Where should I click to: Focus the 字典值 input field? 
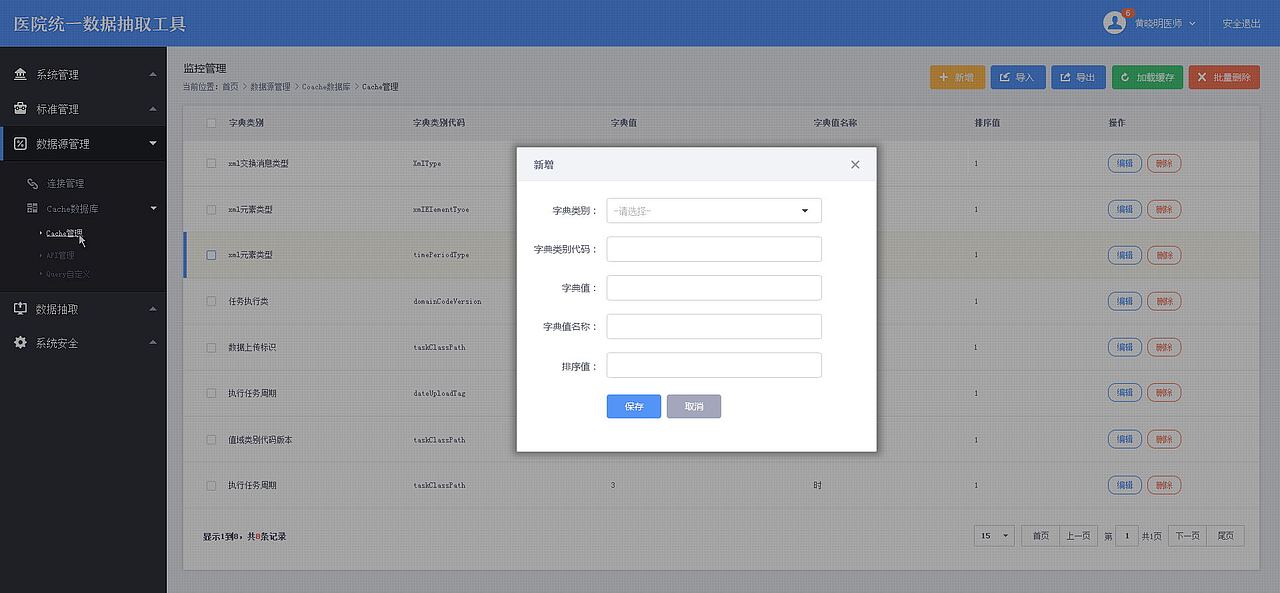[714, 288]
